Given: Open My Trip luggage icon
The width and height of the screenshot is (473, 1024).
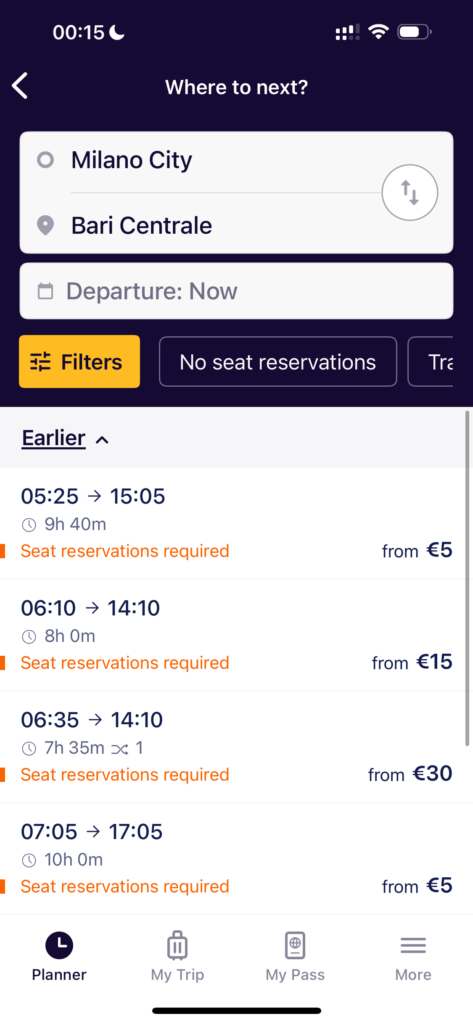Looking at the screenshot, I should point(177,945).
